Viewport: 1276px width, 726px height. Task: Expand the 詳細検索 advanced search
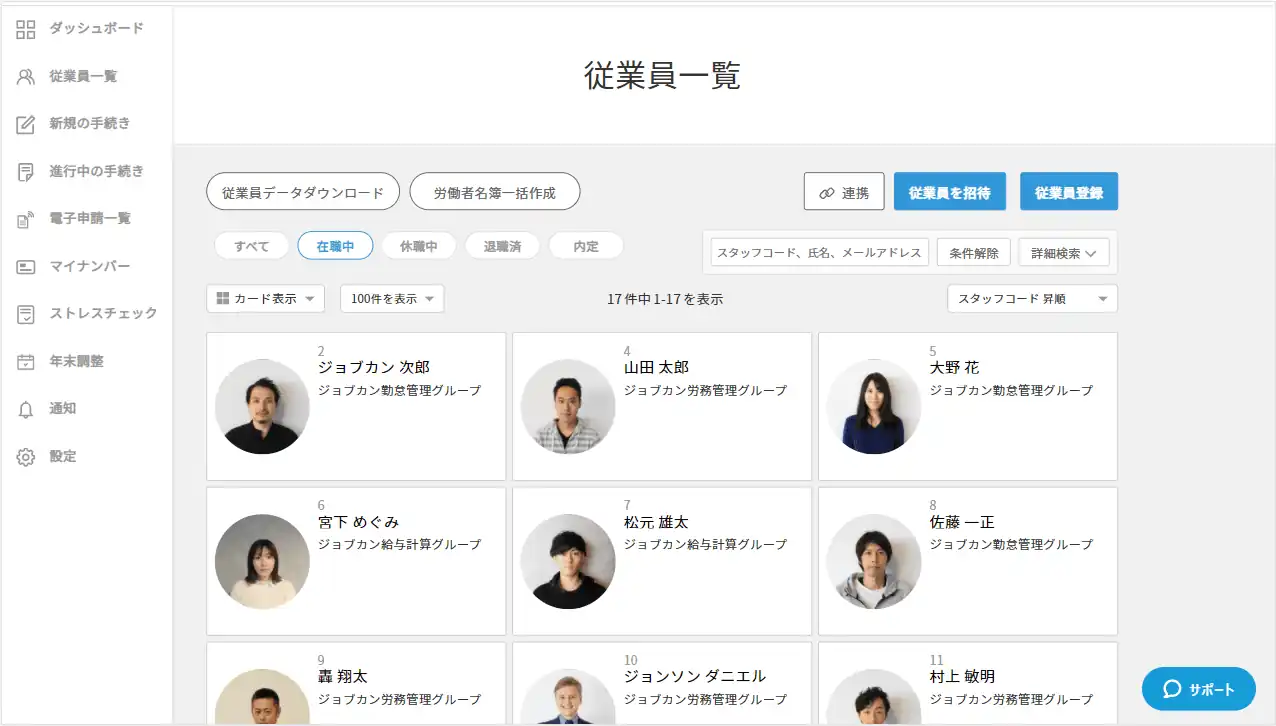point(1064,253)
